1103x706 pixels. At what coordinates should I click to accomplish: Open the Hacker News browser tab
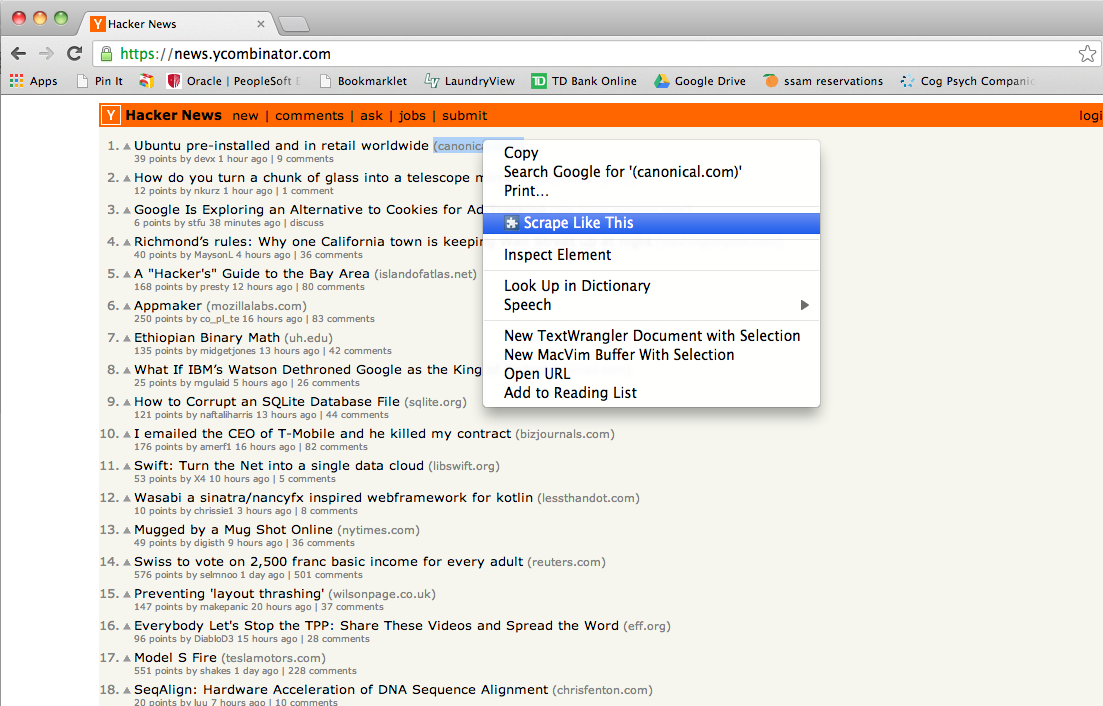pyautogui.click(x=177, y=24)
